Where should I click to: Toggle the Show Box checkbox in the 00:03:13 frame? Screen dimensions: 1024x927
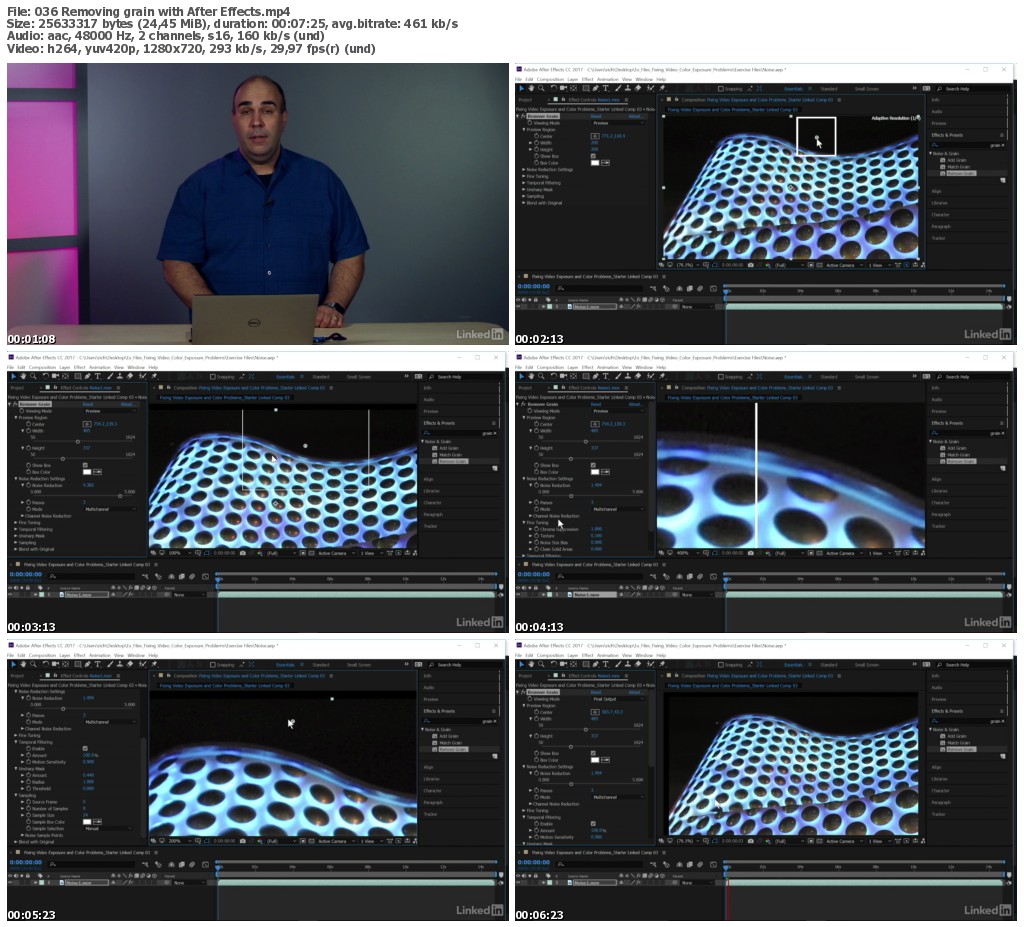coord(85,465)
